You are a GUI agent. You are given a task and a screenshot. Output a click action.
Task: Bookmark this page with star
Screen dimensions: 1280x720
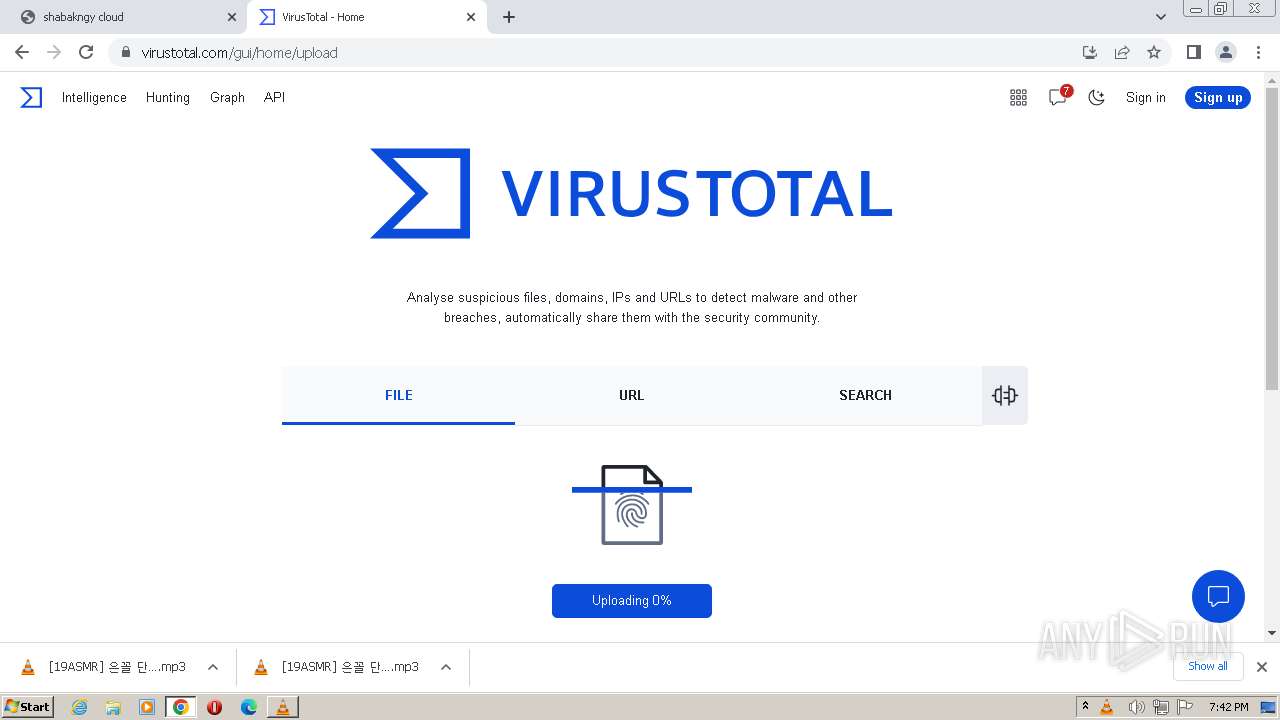tap(1154, 52)
